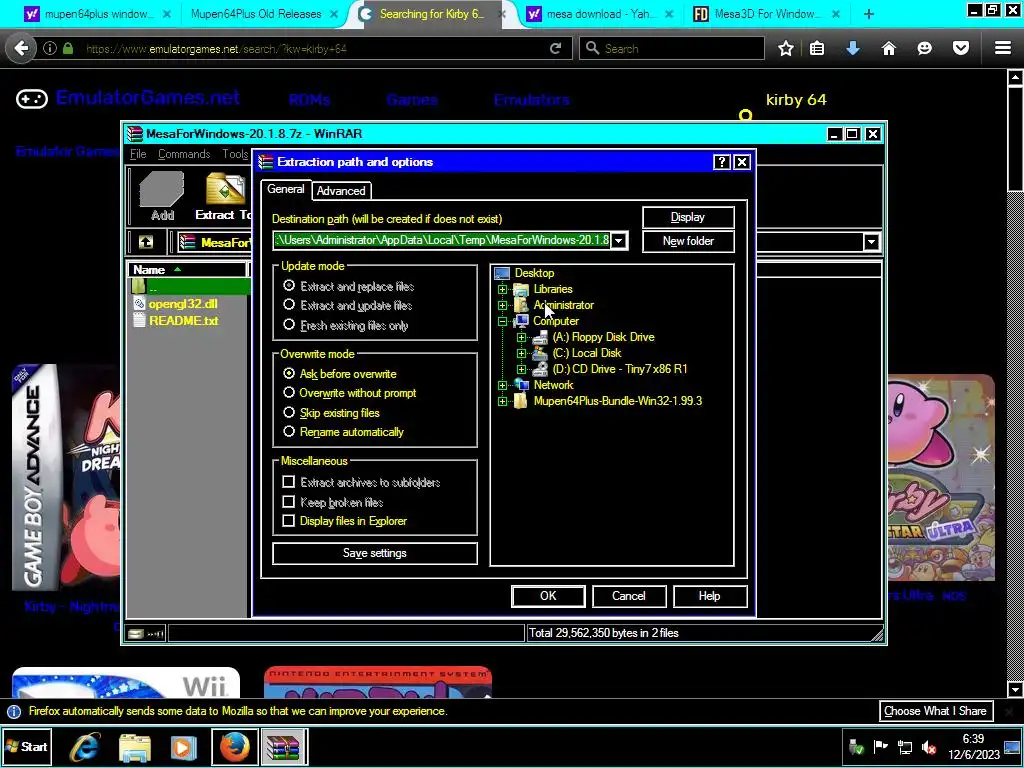
Task: Open the Firefox downloads arrow
Action: [853, 48]
